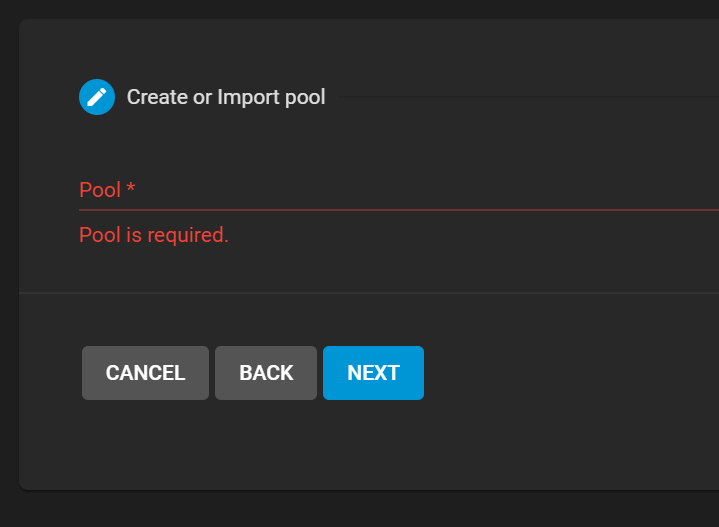Select the 'Create or Import pool' step label
The height and width of the screenshot is (527, 719).
coord(226,97)
